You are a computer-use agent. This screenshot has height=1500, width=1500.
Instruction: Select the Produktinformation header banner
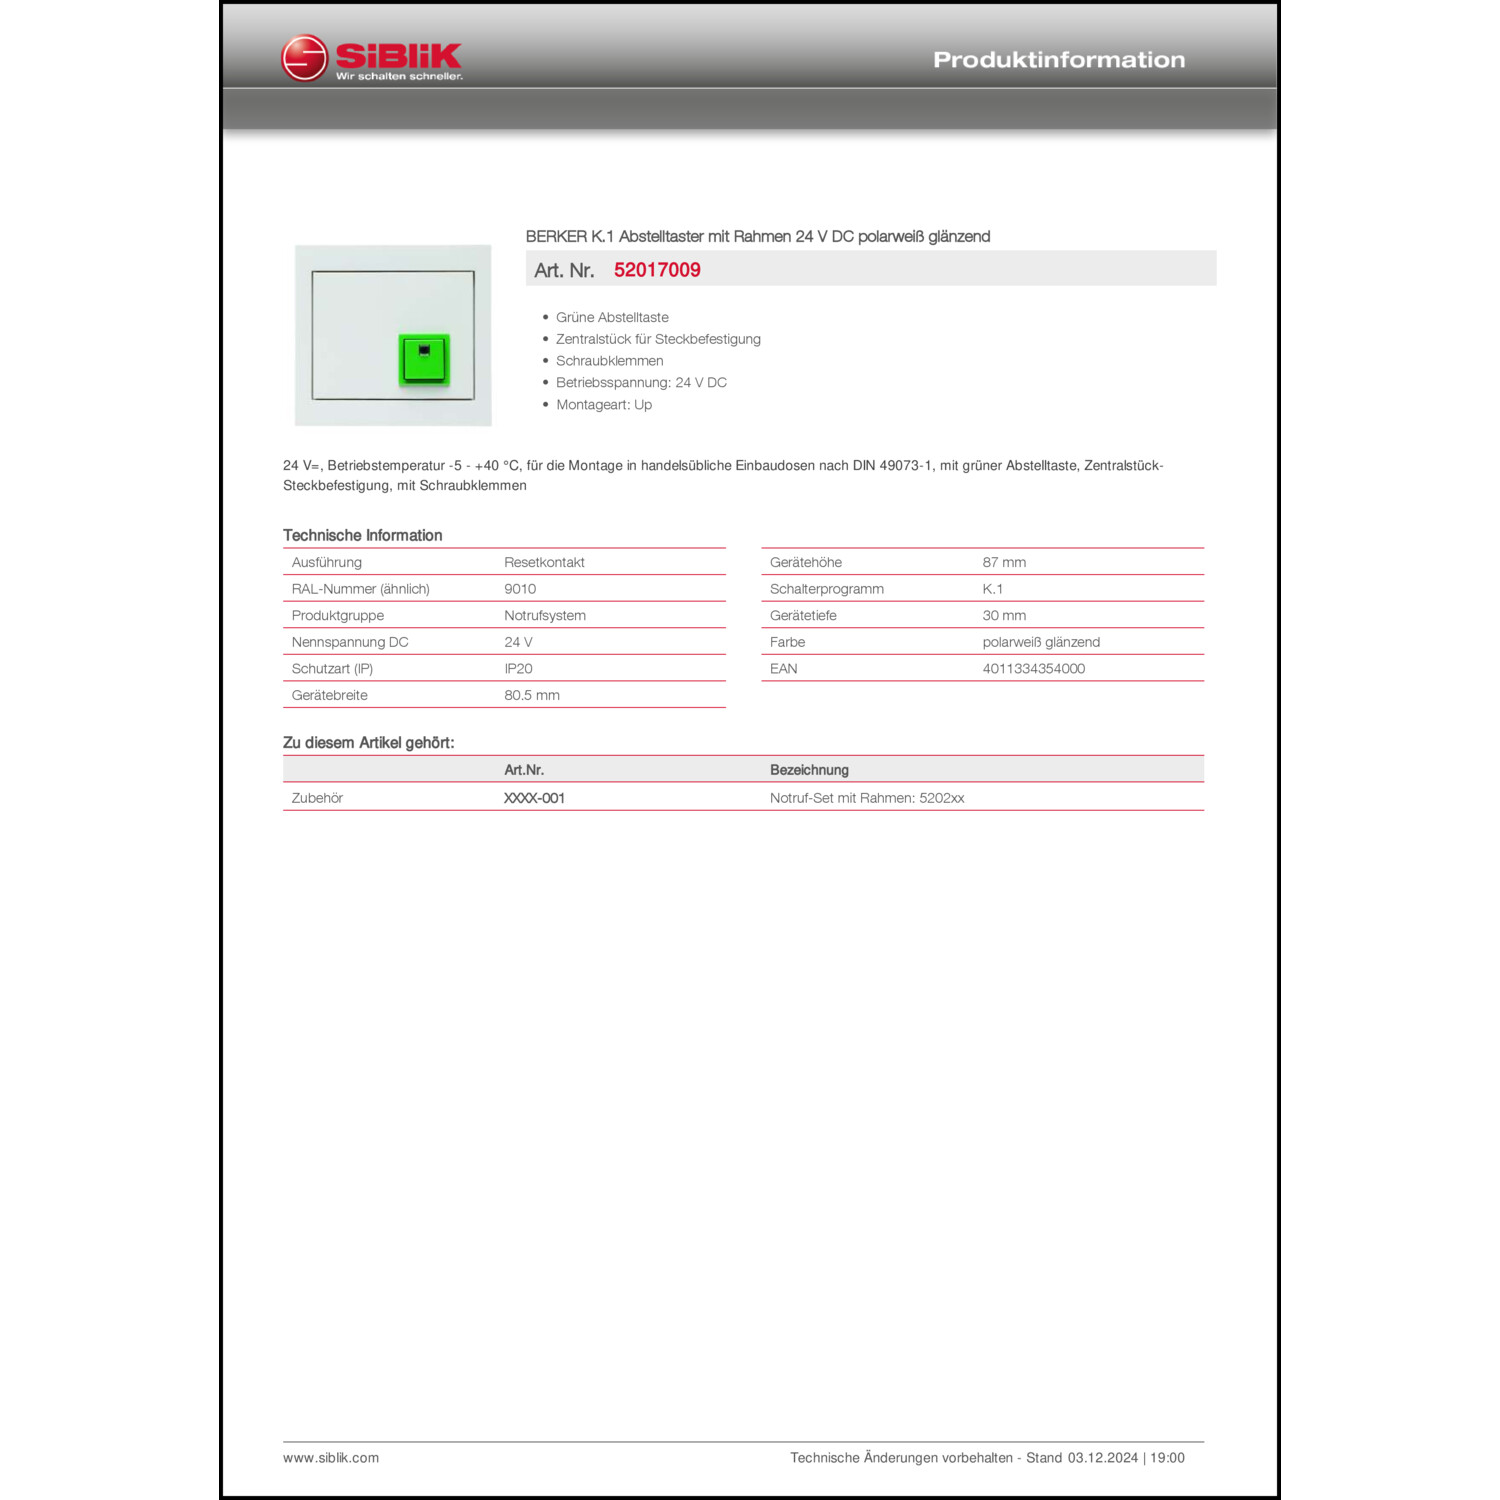1058,59
